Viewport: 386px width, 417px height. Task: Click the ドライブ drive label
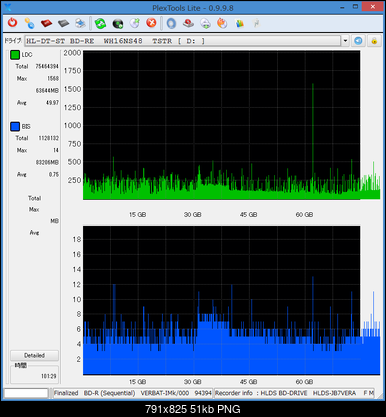click(13, 41)
